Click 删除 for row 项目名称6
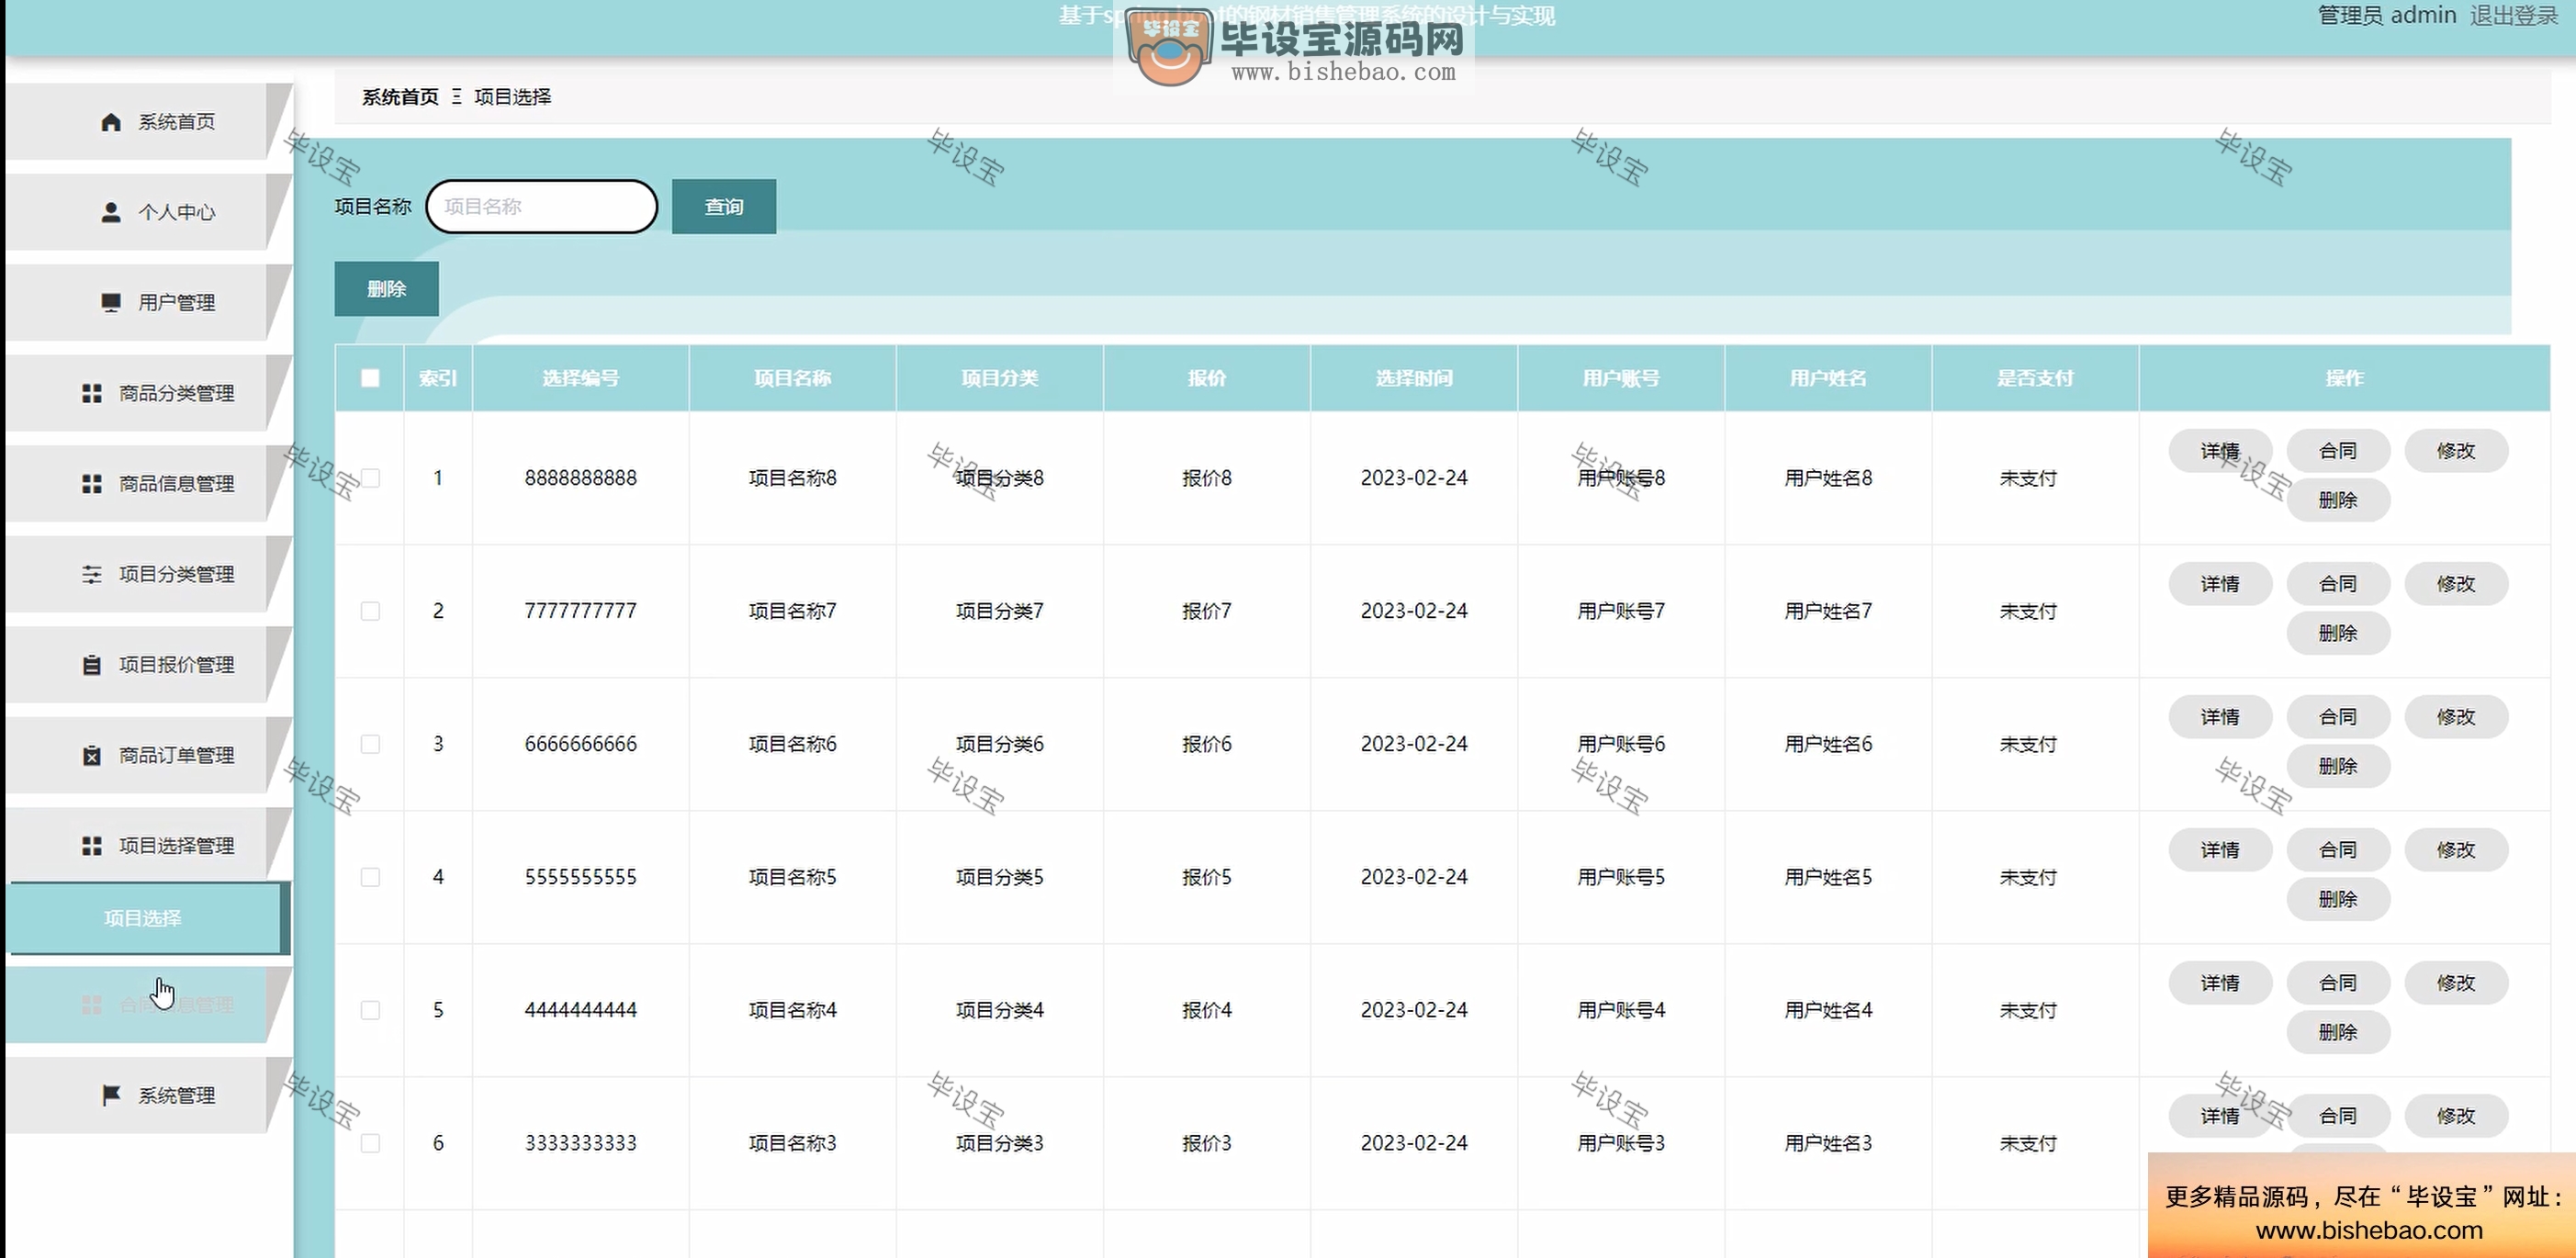This screenshot has width=2576, height=1258. click(x=2338, y=766)
